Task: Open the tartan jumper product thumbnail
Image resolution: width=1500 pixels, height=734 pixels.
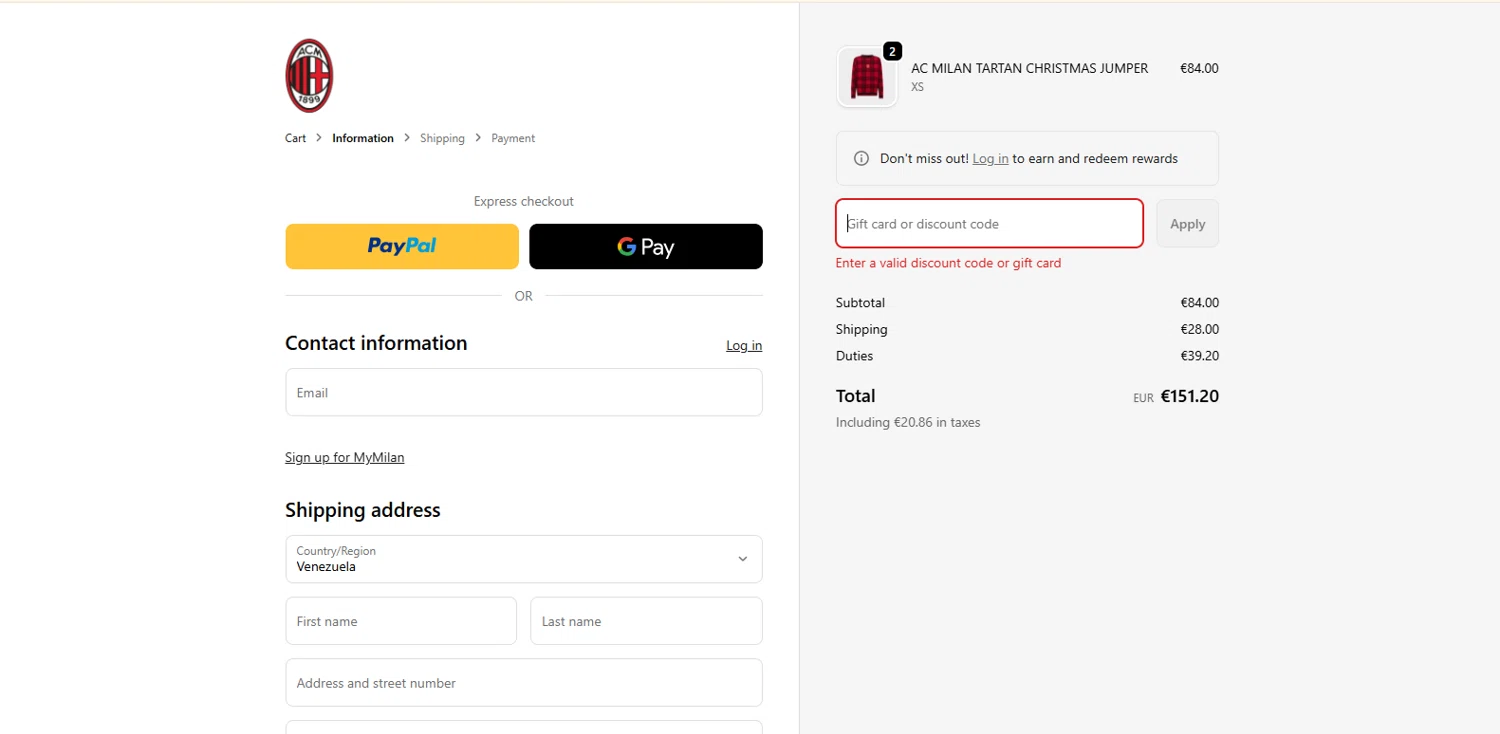Action: click(x=867, y=77)
